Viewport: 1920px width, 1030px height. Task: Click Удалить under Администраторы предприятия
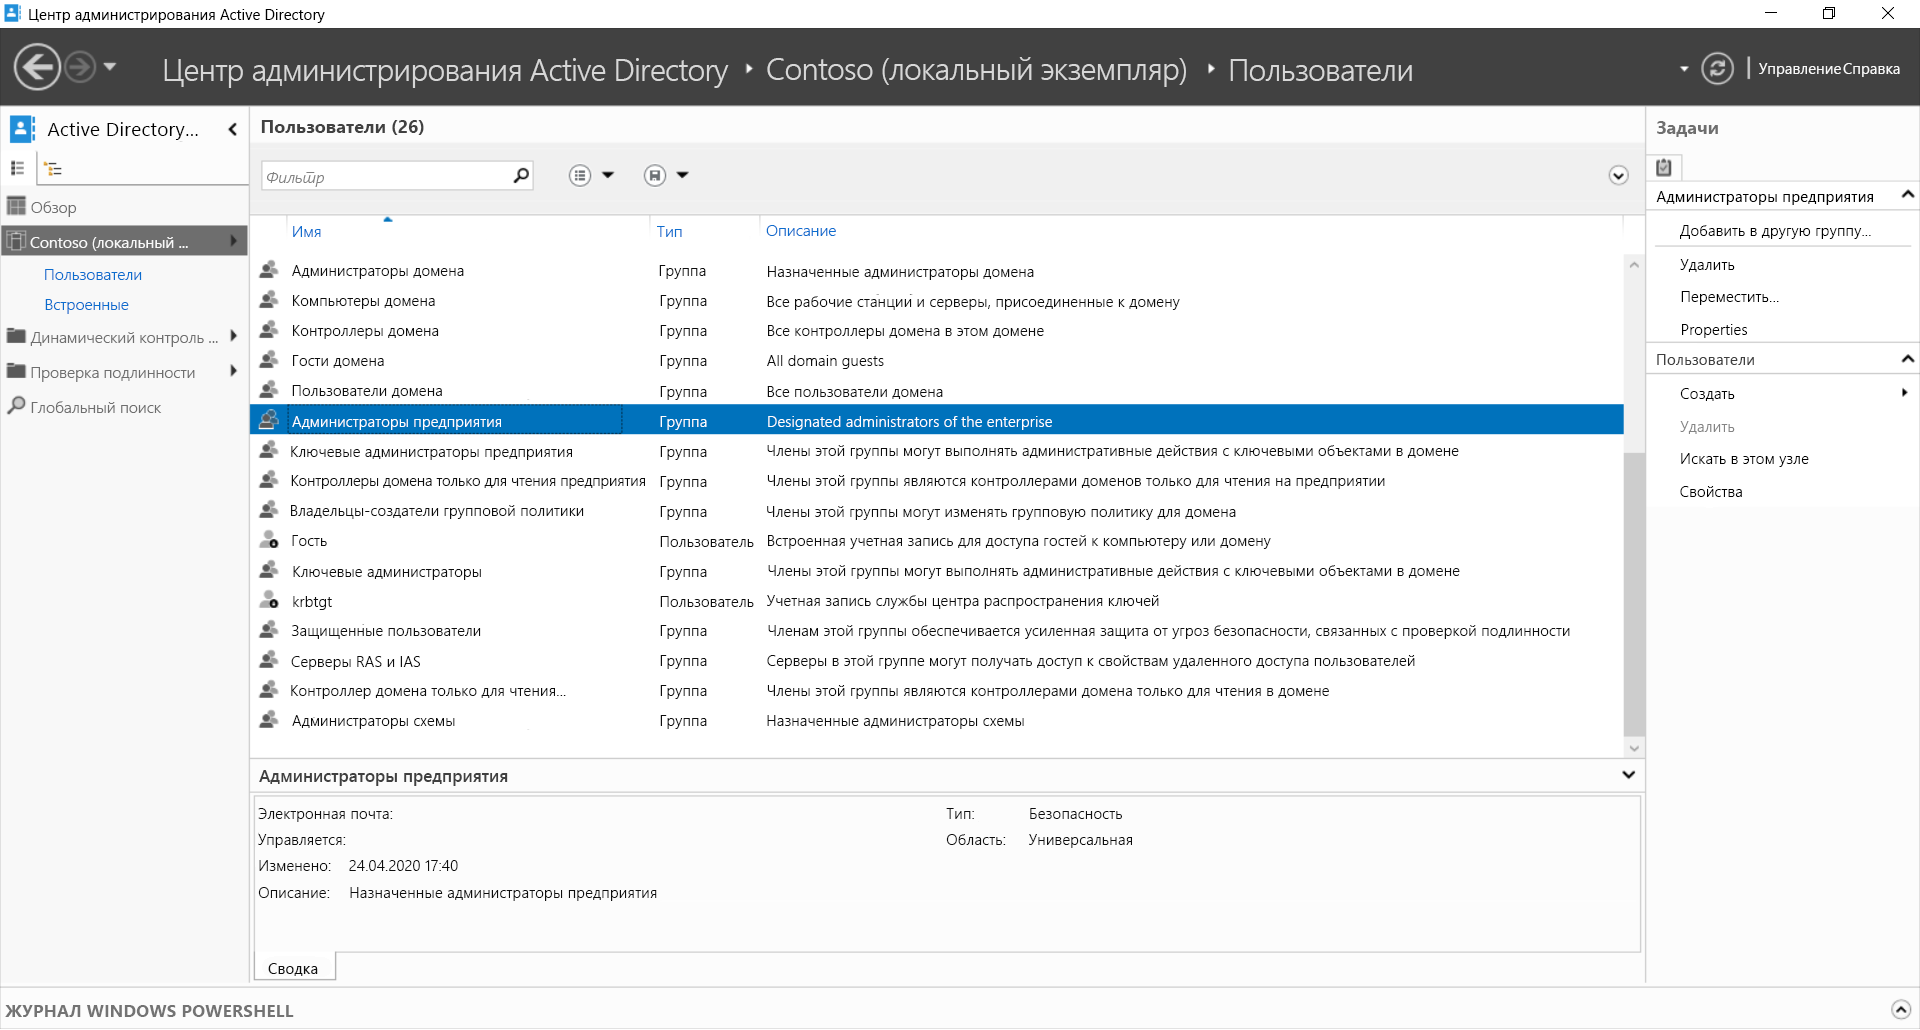coord(1707,265)
